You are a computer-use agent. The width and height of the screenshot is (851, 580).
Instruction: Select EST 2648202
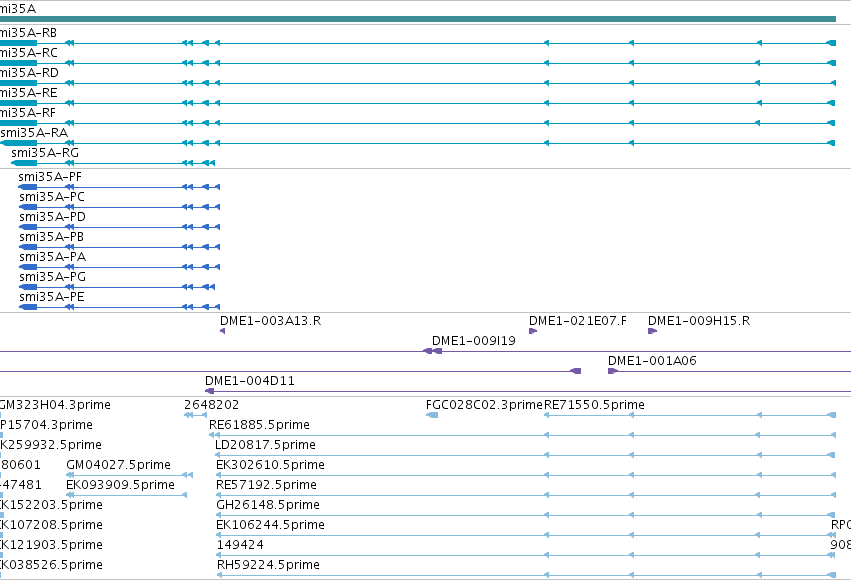(212, 405)
